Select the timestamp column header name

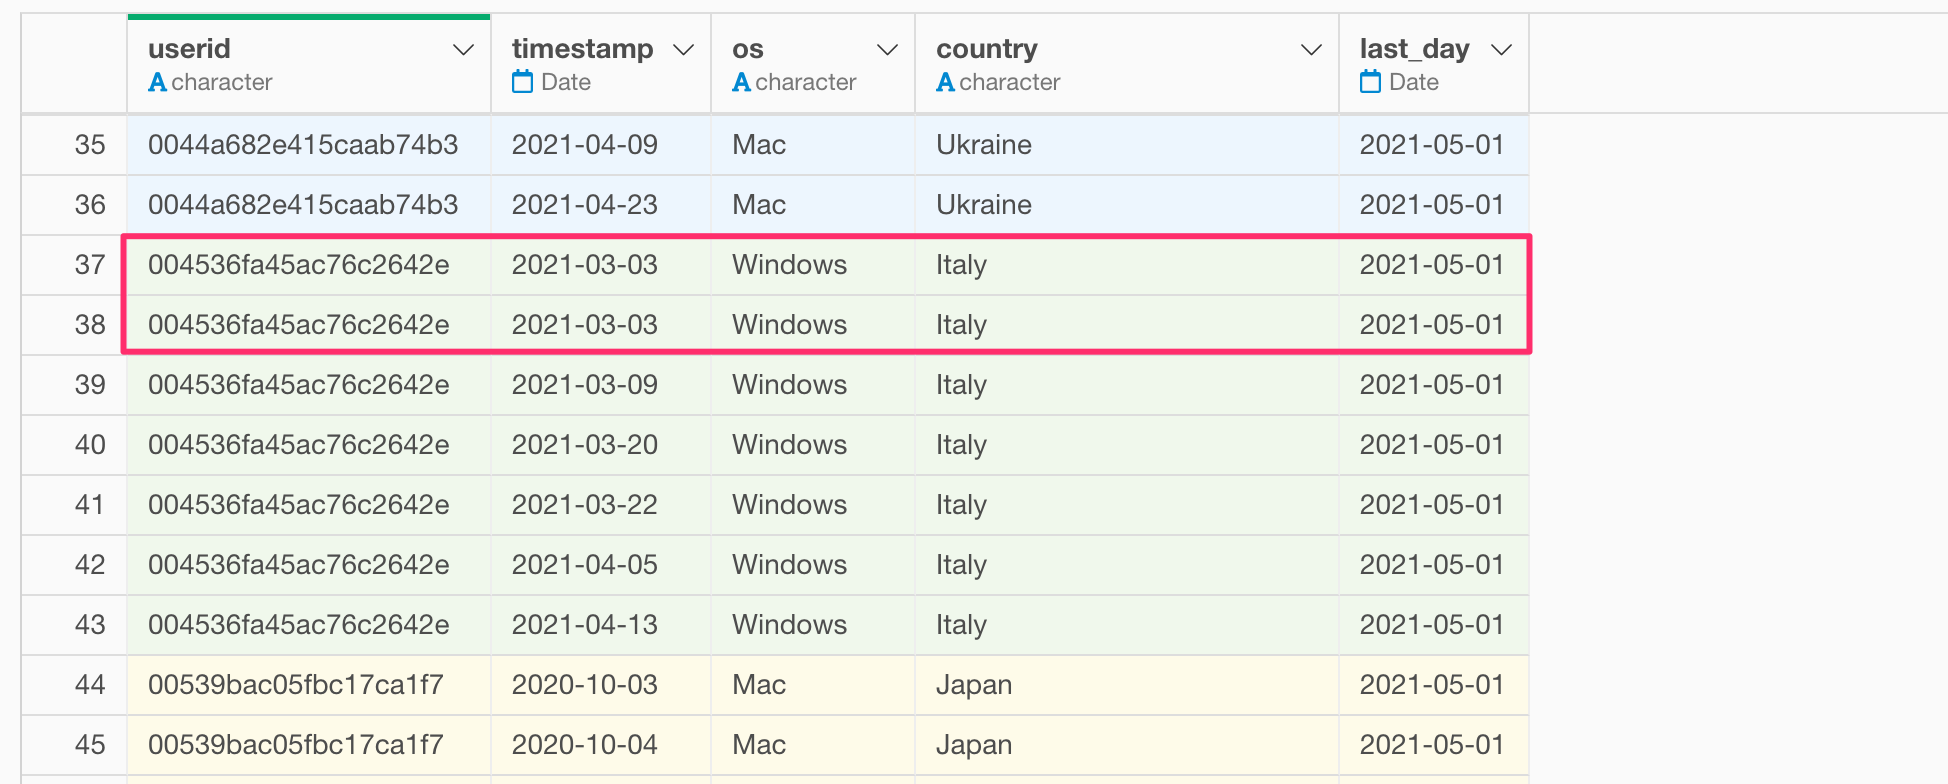click(x=582, y=49)
